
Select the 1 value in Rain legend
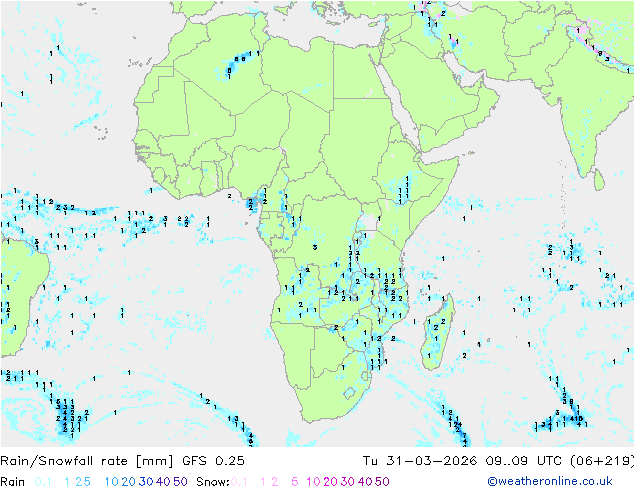click(x=67, y=482)
